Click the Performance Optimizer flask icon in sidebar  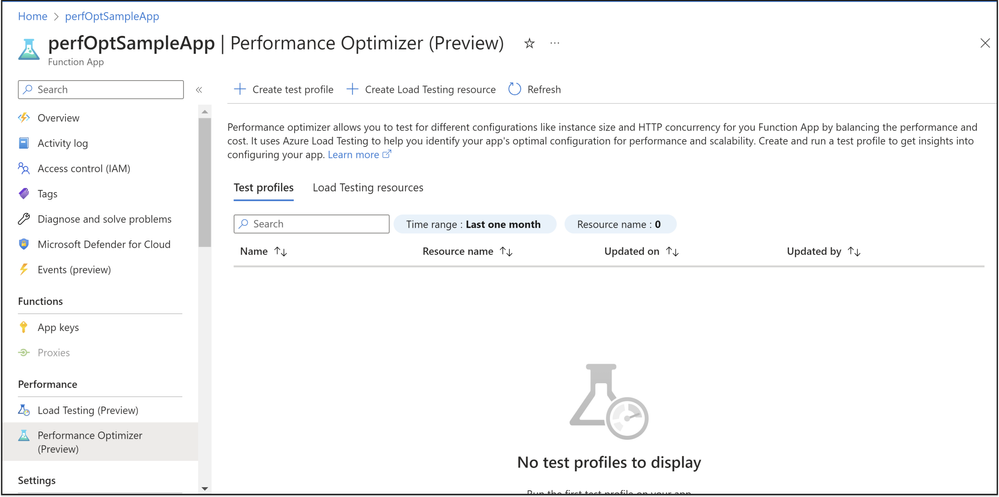point(24,436)
